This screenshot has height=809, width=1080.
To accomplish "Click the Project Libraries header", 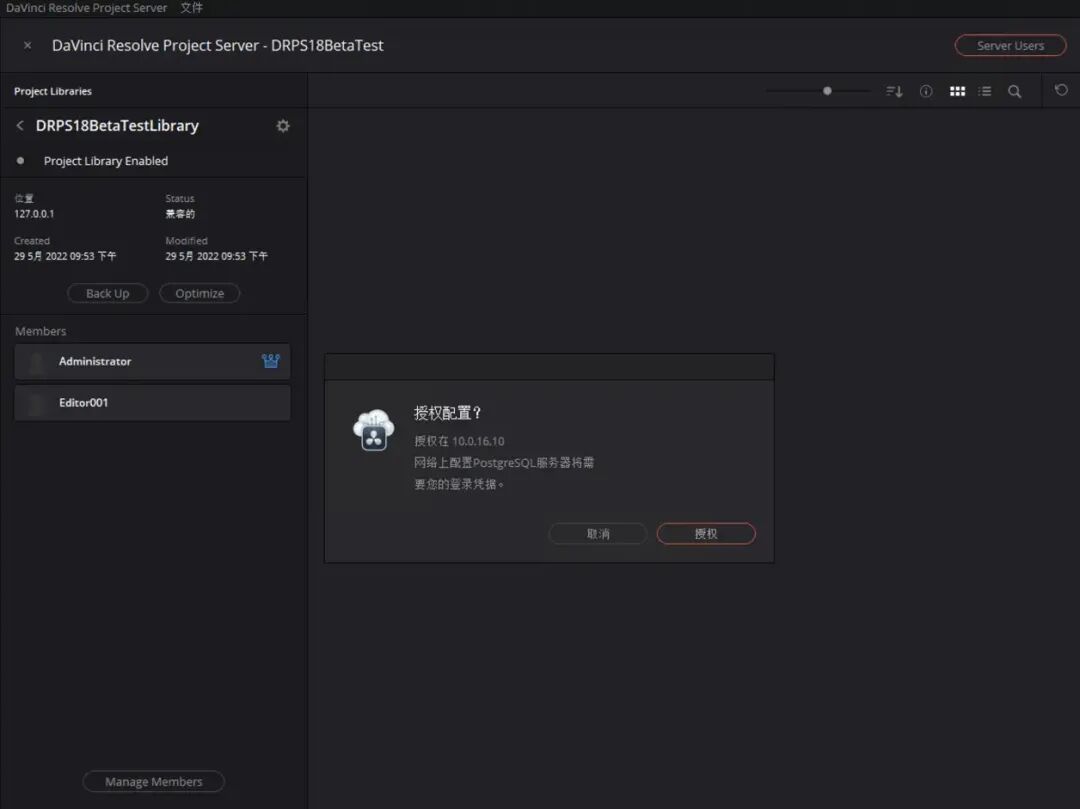I will click(53, 91).
